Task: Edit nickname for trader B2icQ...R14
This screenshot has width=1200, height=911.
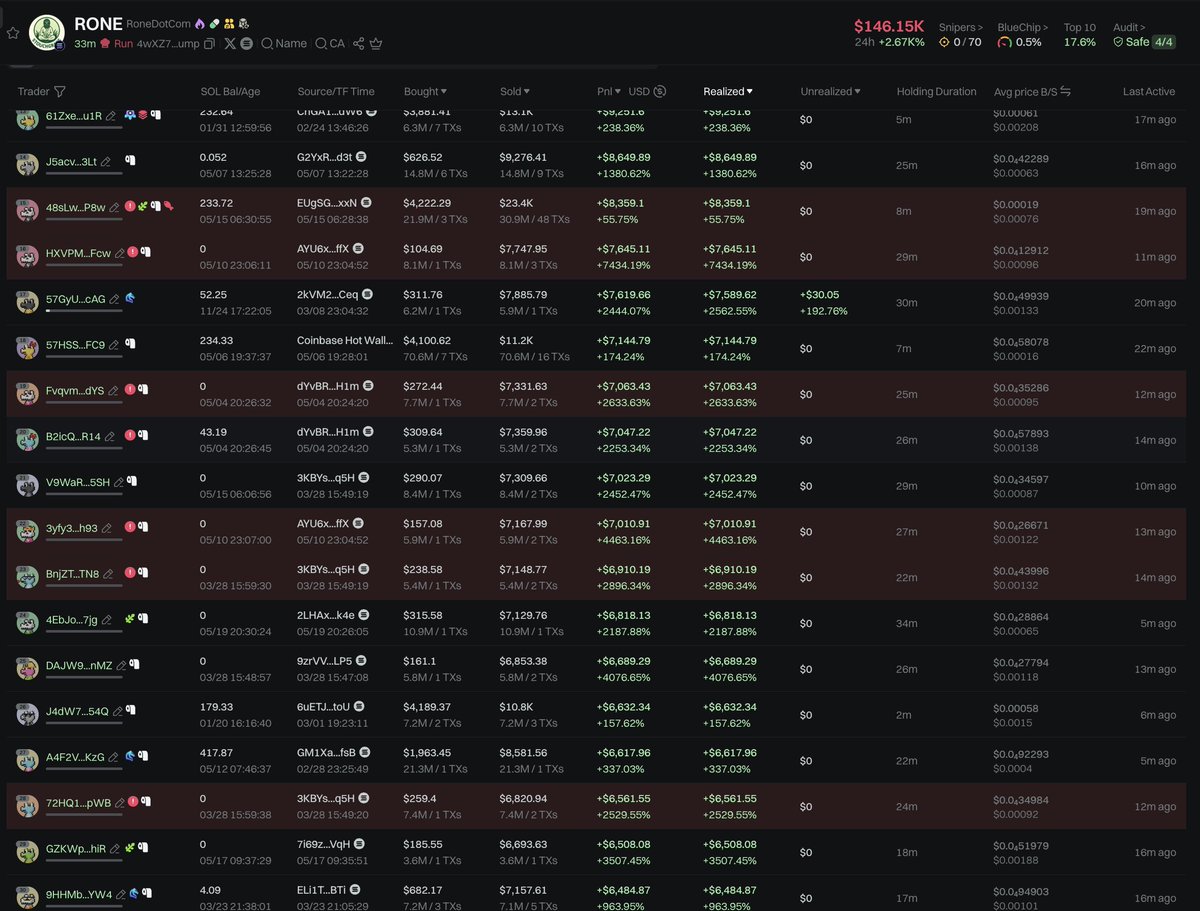Action: click(x=109, y=436)
